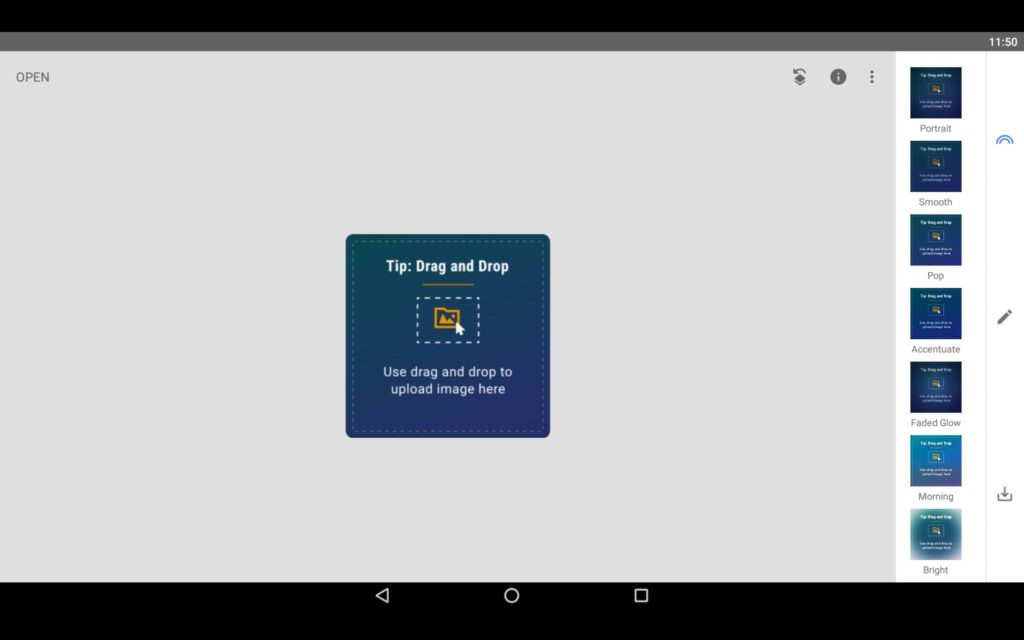Select the Pop look filter
The height and width of the screenshot is (640, 1024).
[935, 240]
